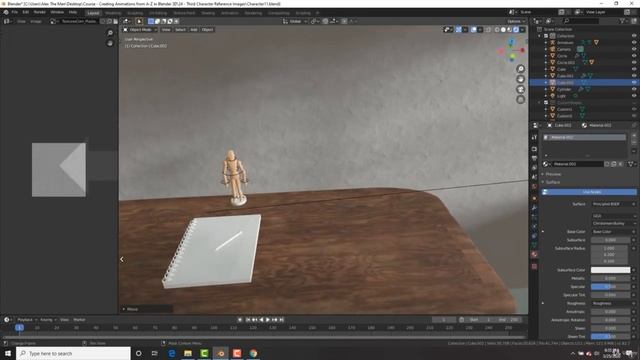Toggle visibility of Collection in outliner
The image size is (640, 360).
pyautogui.click(x=634, y=36)
